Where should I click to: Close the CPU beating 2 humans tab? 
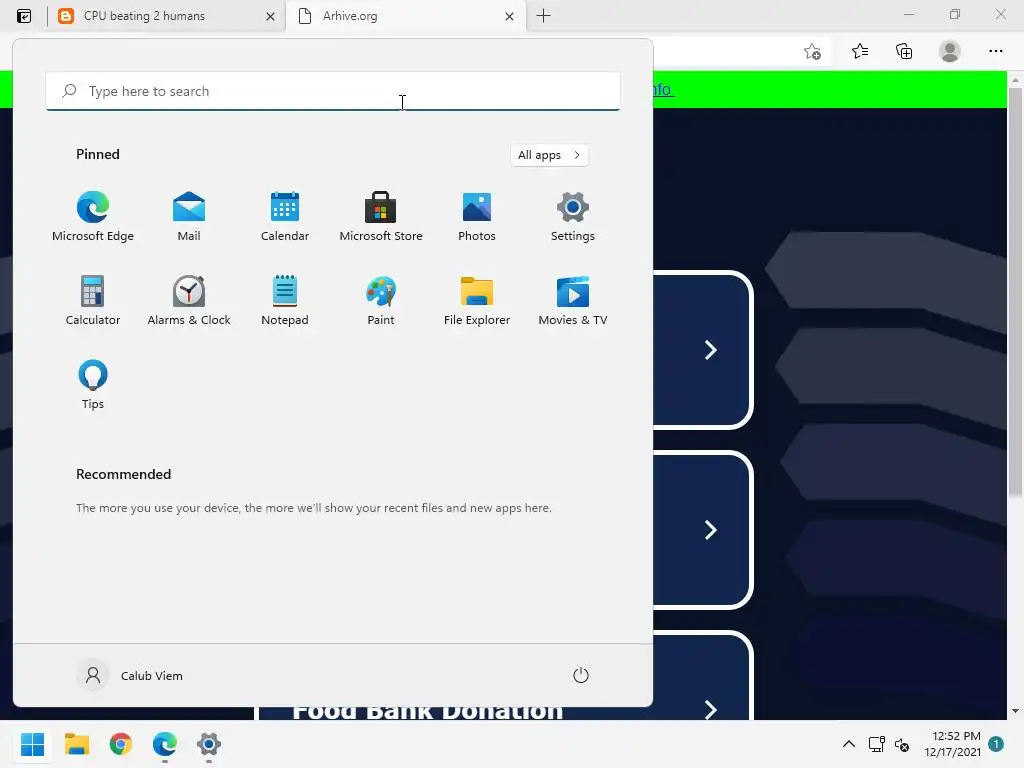[x=270, y=16]
